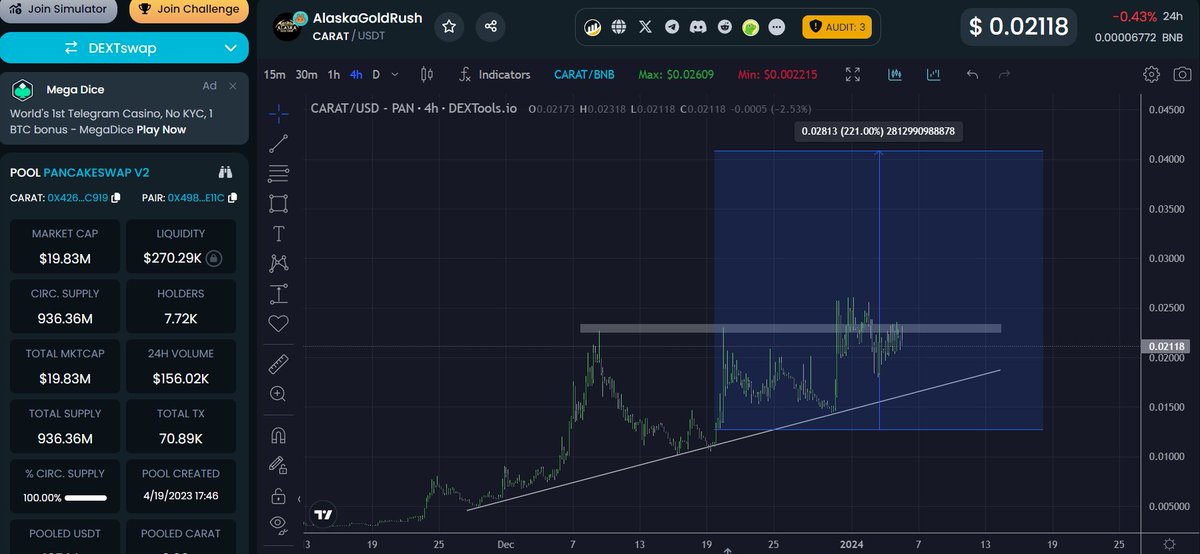The height and width of the screenshot is (554, 1200).
Task: Click the MARKET CAP $19.83M card
Action: 64,247
